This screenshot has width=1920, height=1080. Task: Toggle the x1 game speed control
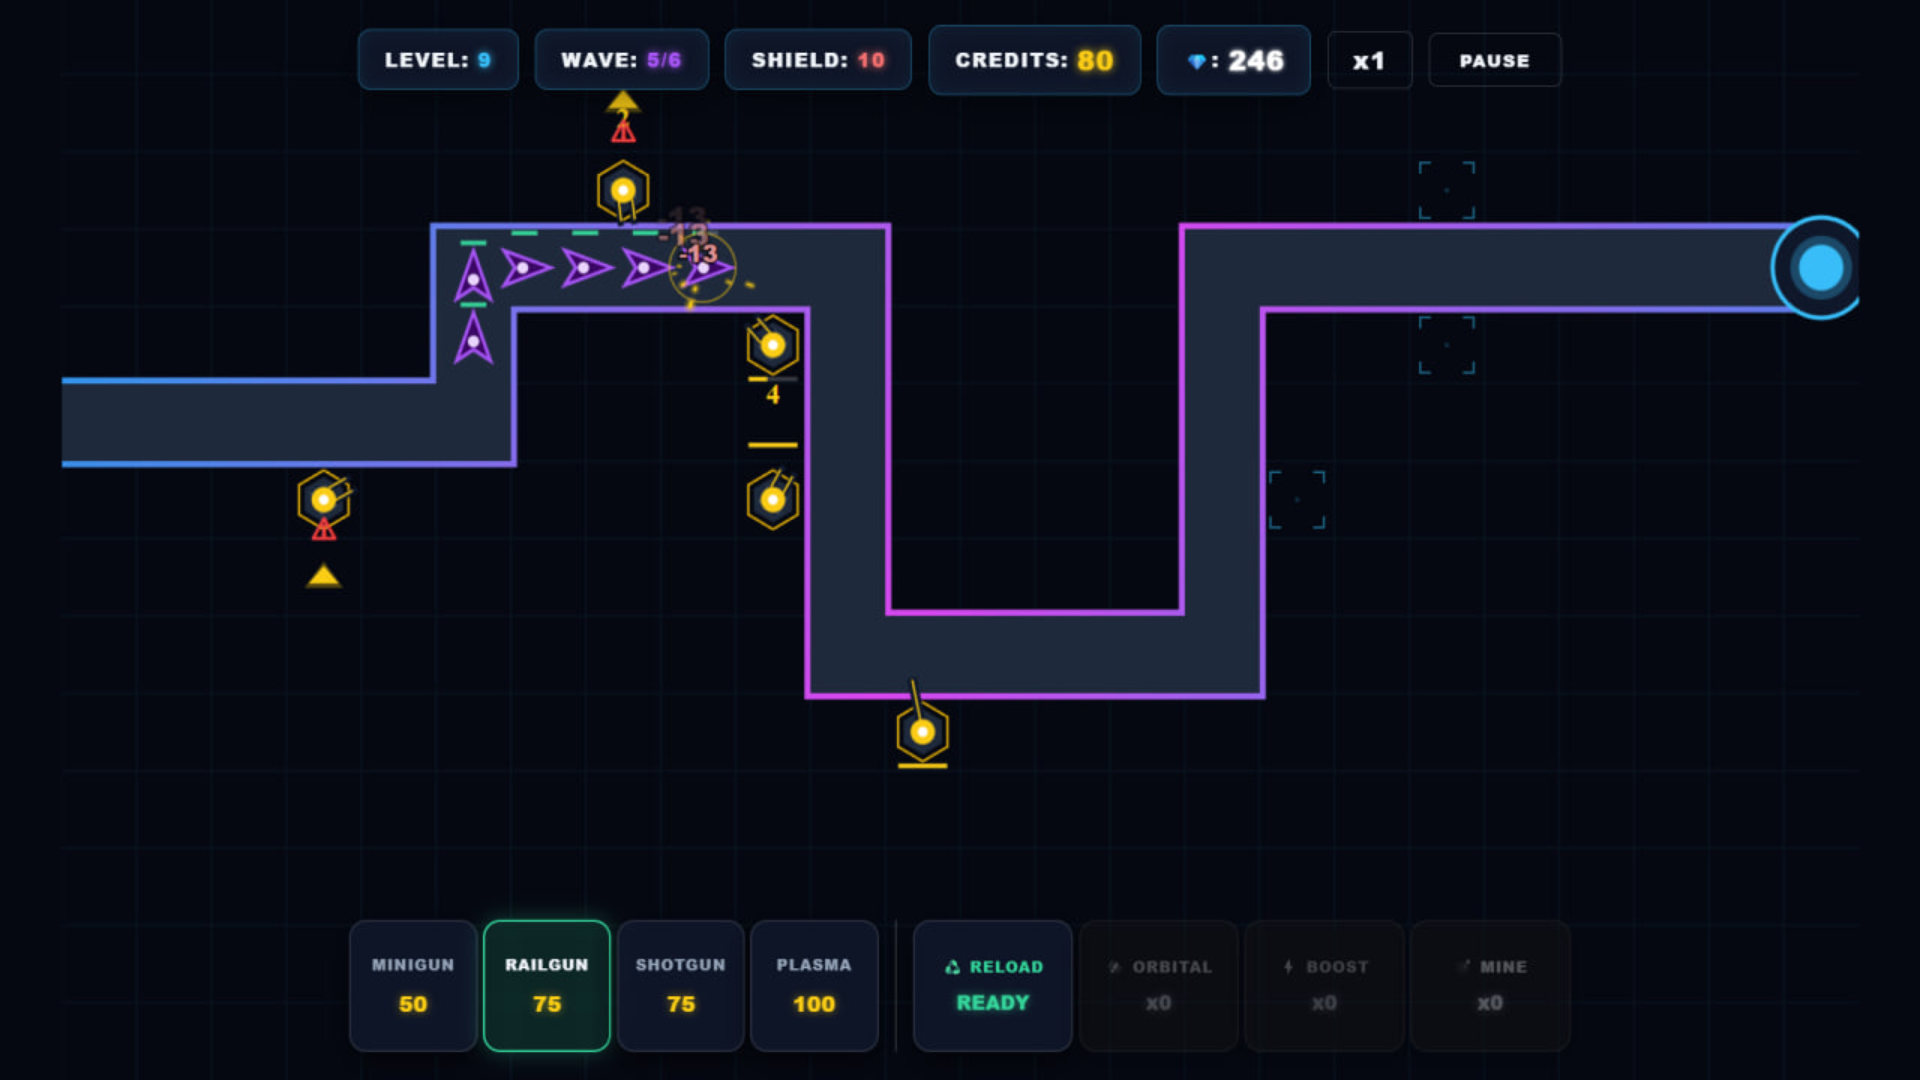point(1369,60)
